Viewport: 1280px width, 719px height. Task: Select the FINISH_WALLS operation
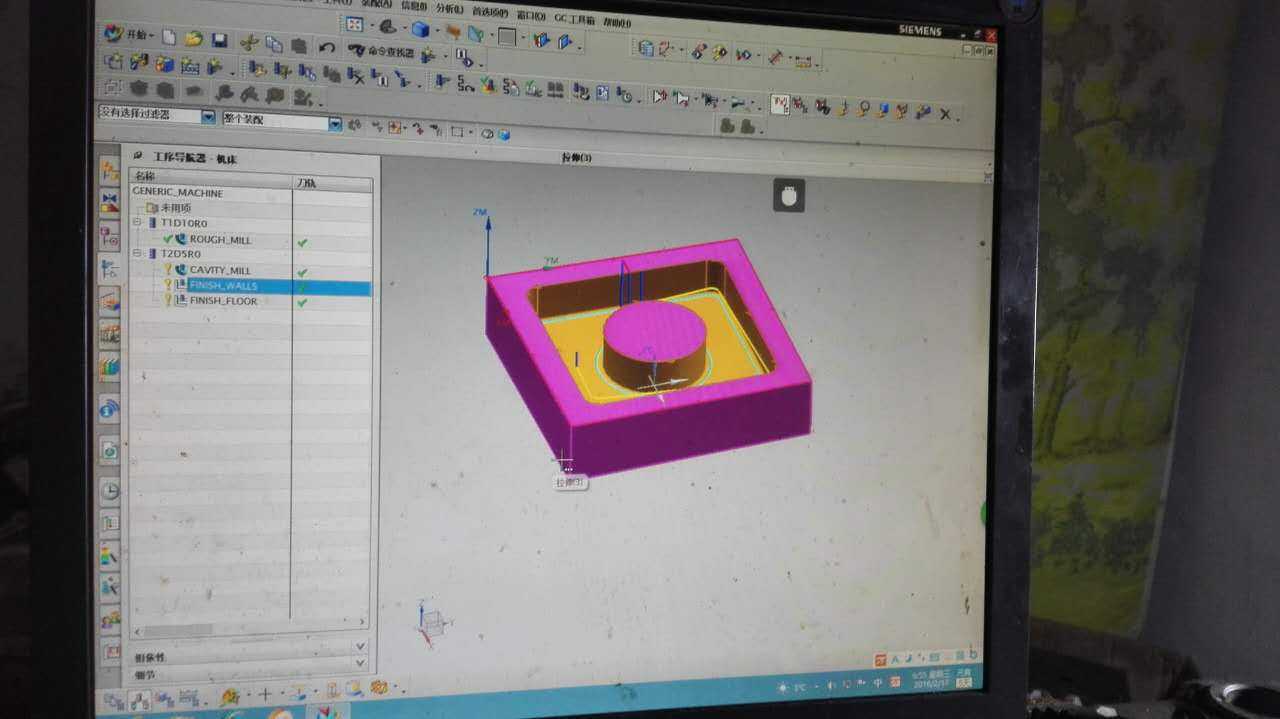[223, 286]
